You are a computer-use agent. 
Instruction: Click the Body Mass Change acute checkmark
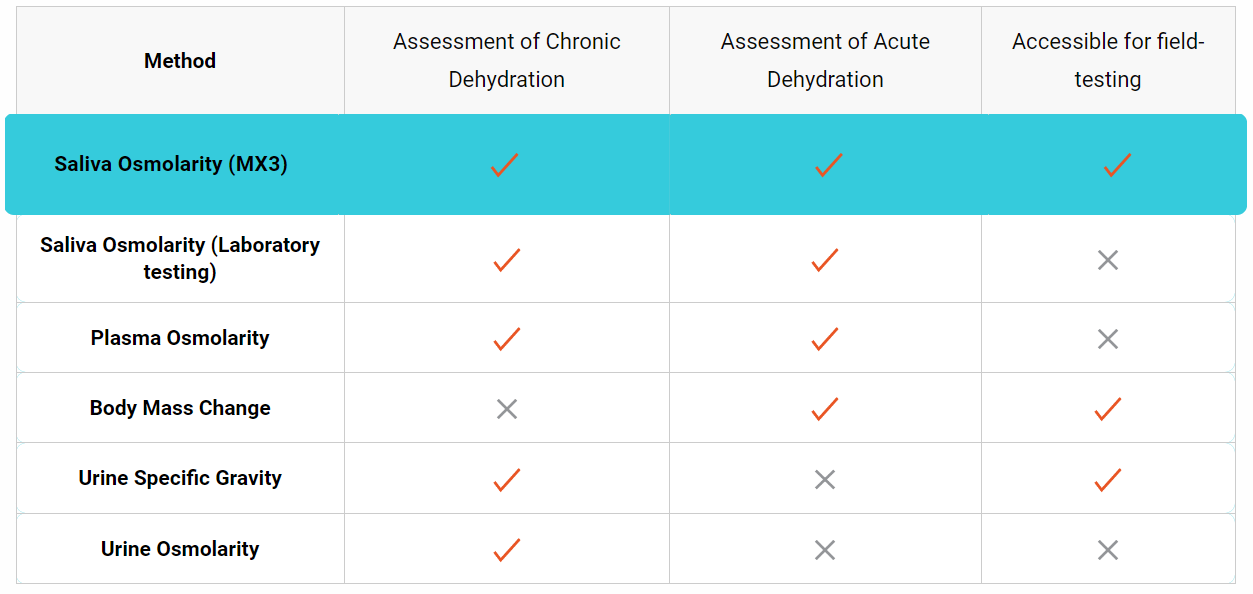[825, 409]
